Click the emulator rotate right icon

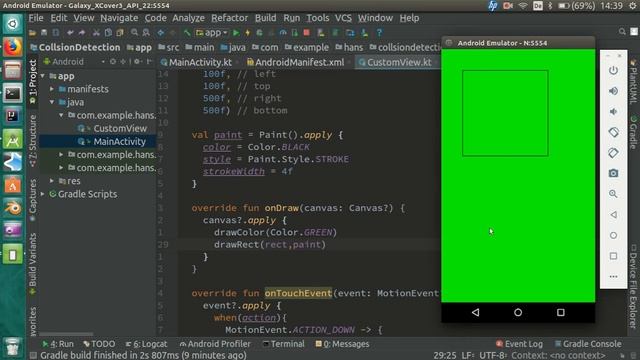613,153
